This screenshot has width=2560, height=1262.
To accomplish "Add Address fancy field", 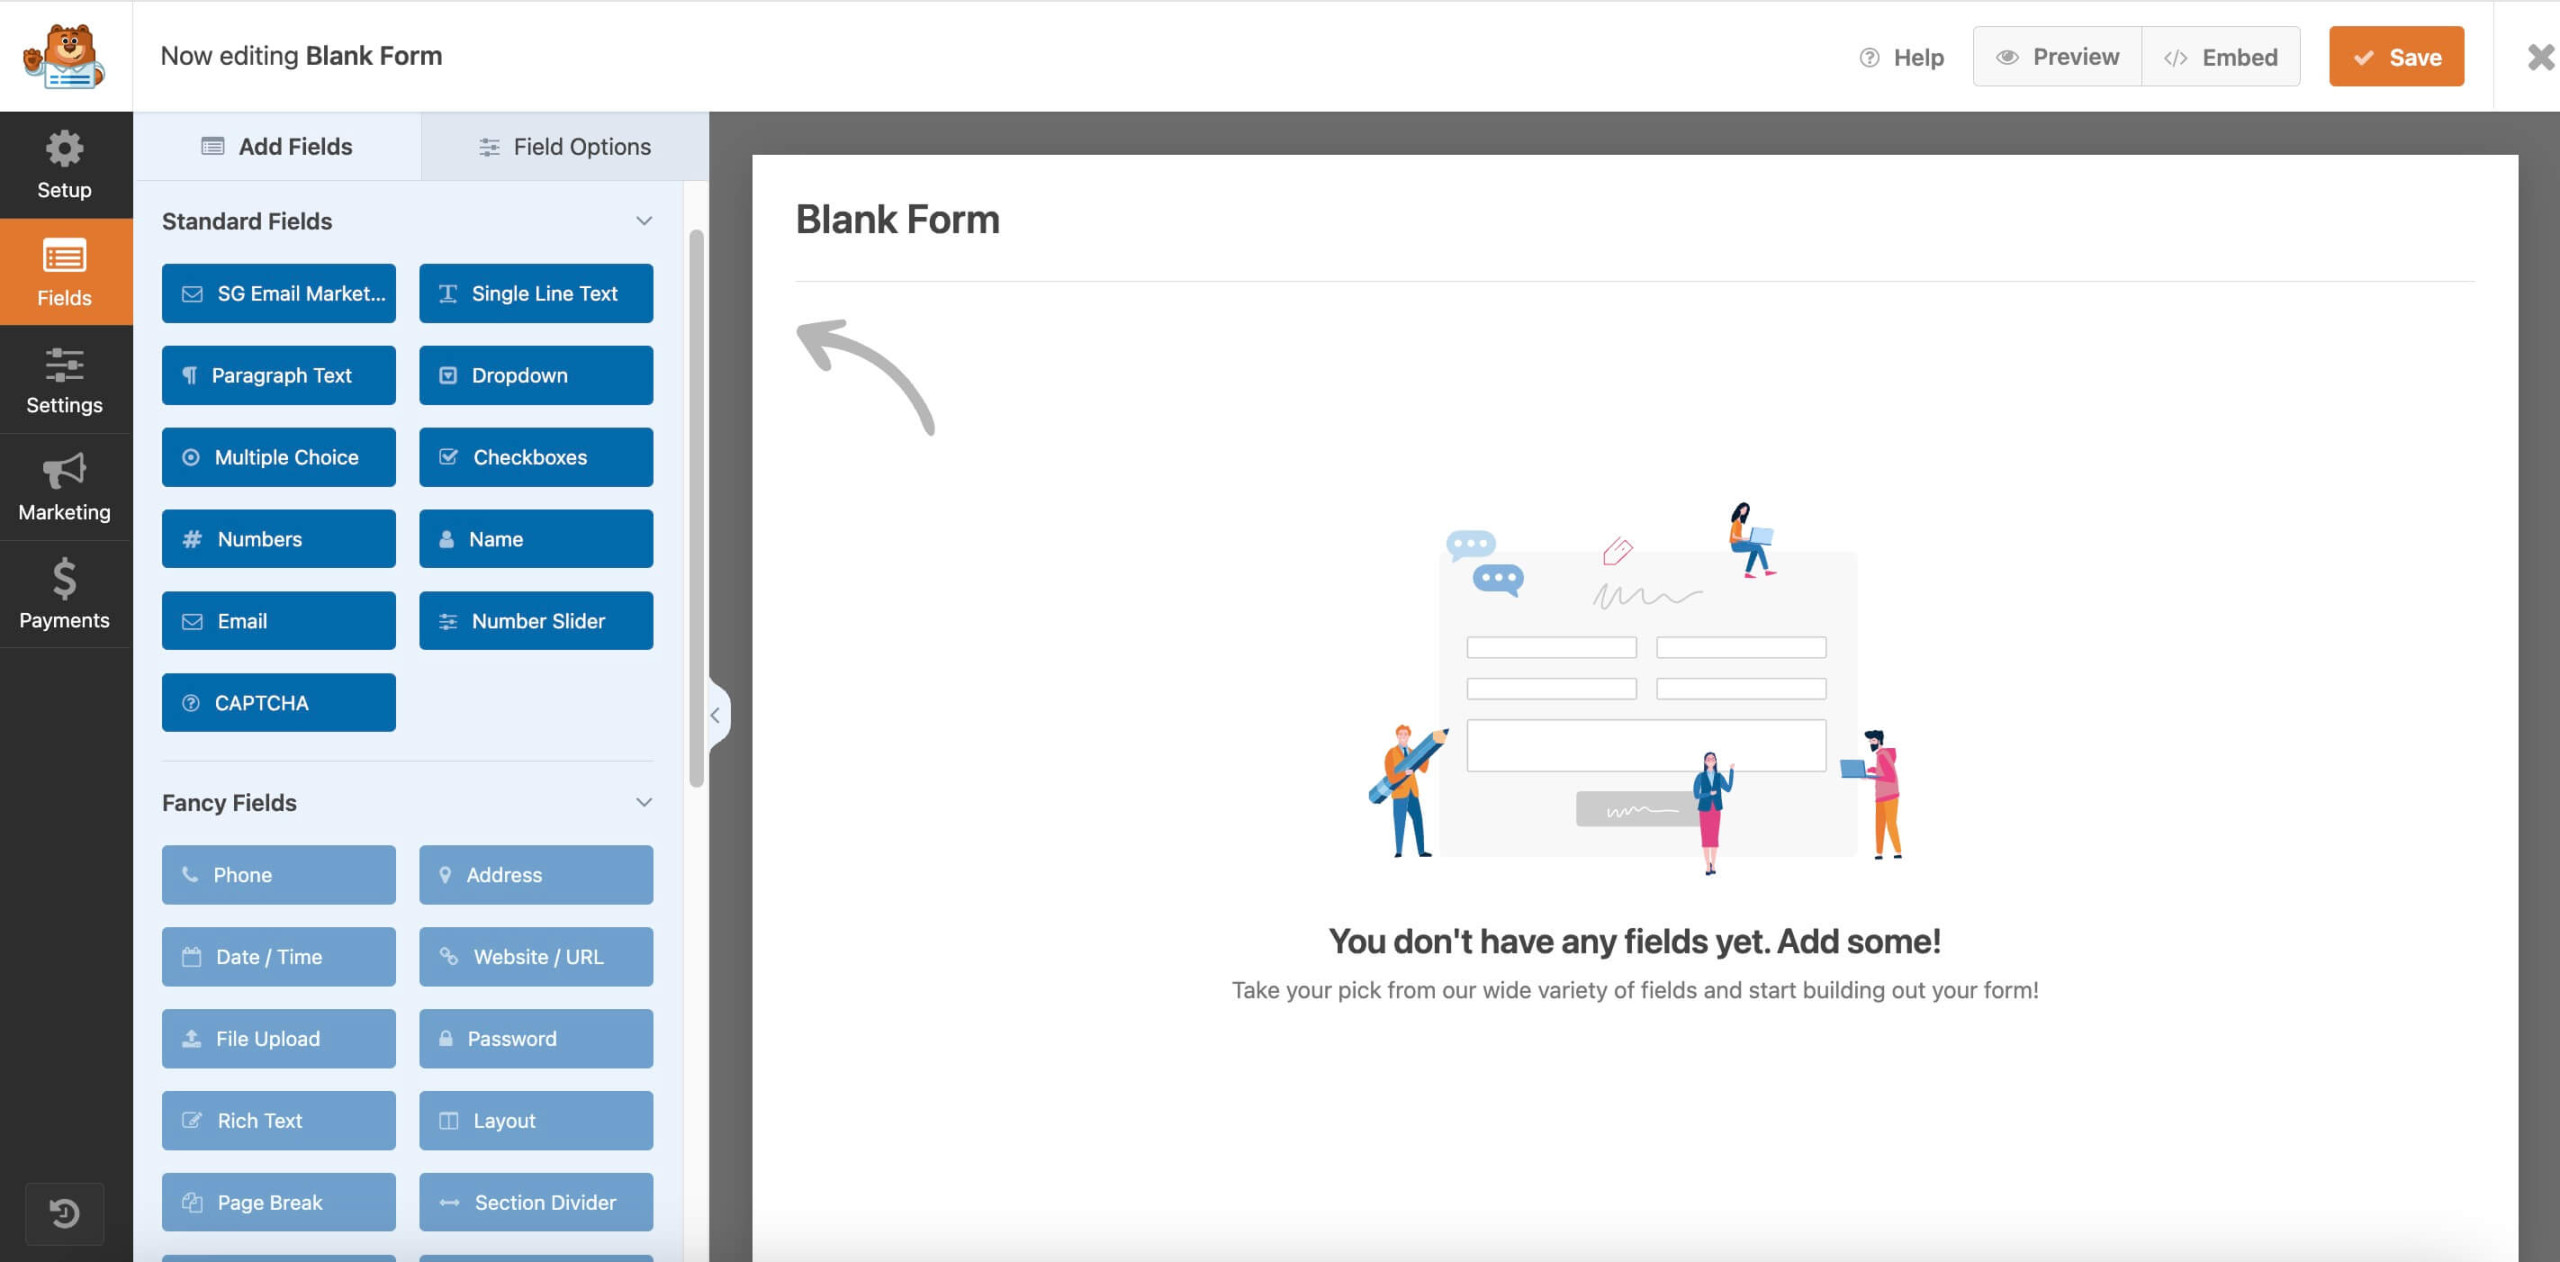I will (536, 875).
